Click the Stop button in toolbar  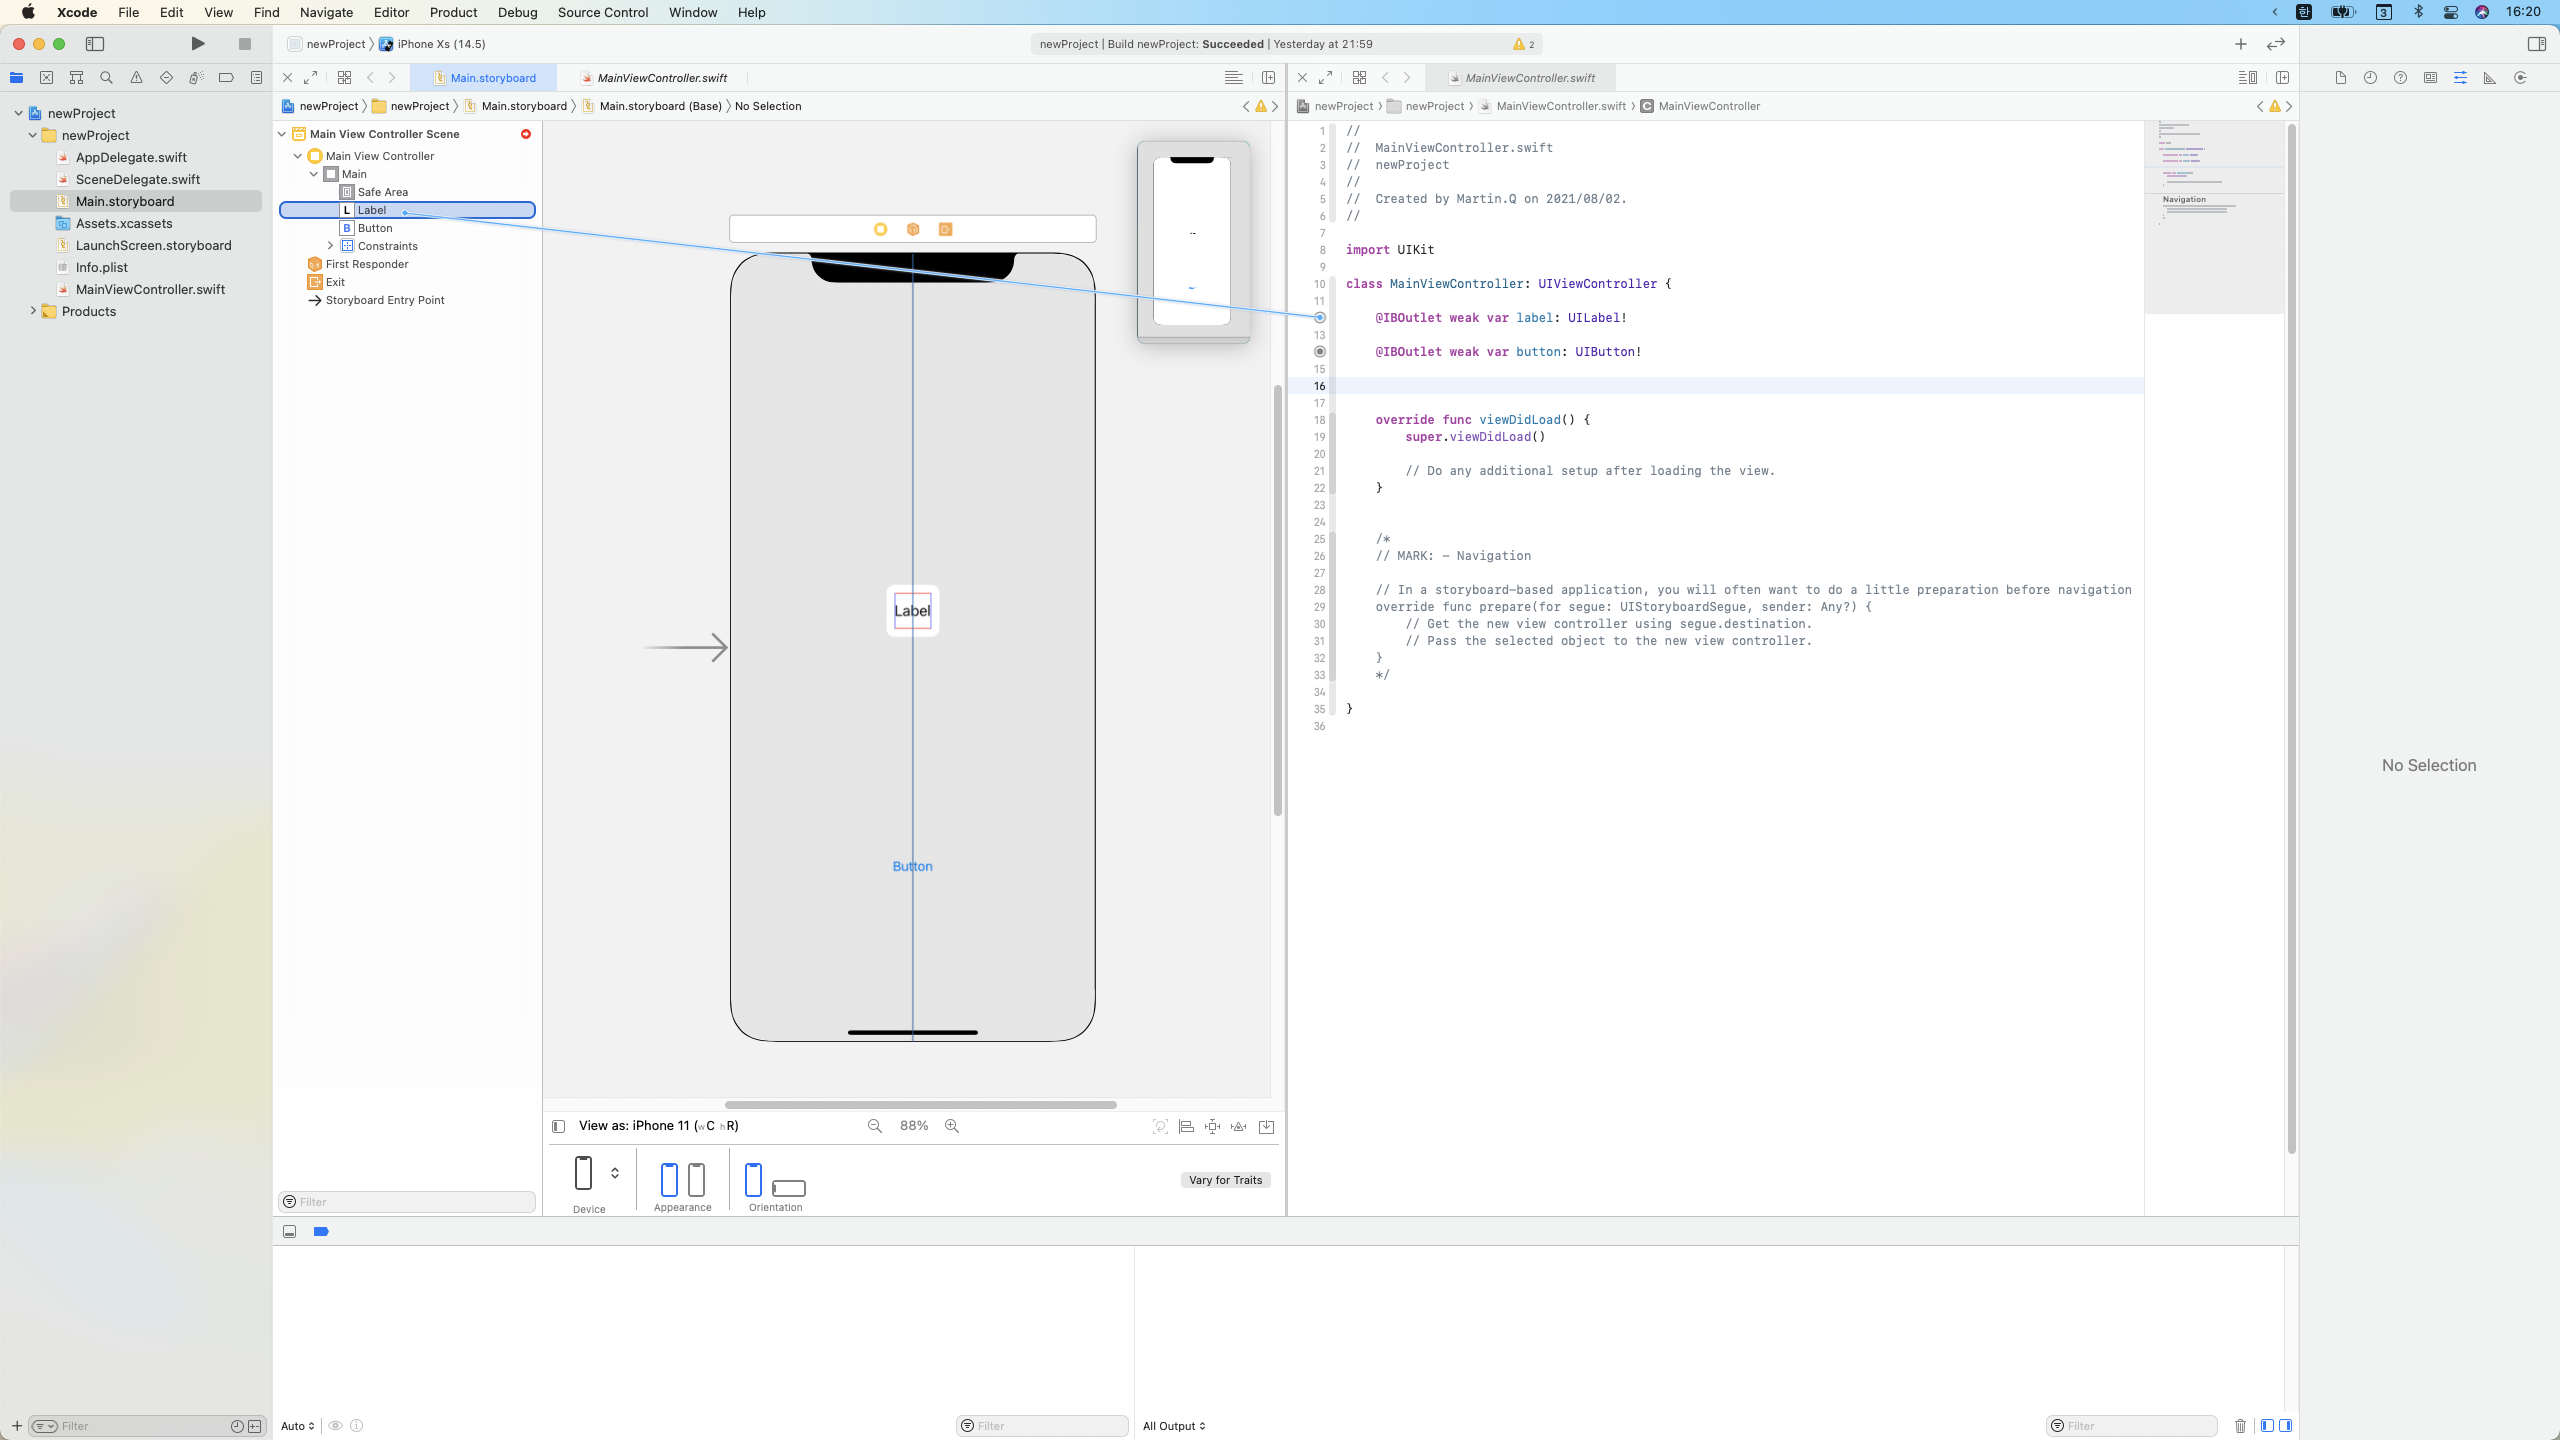244,44
